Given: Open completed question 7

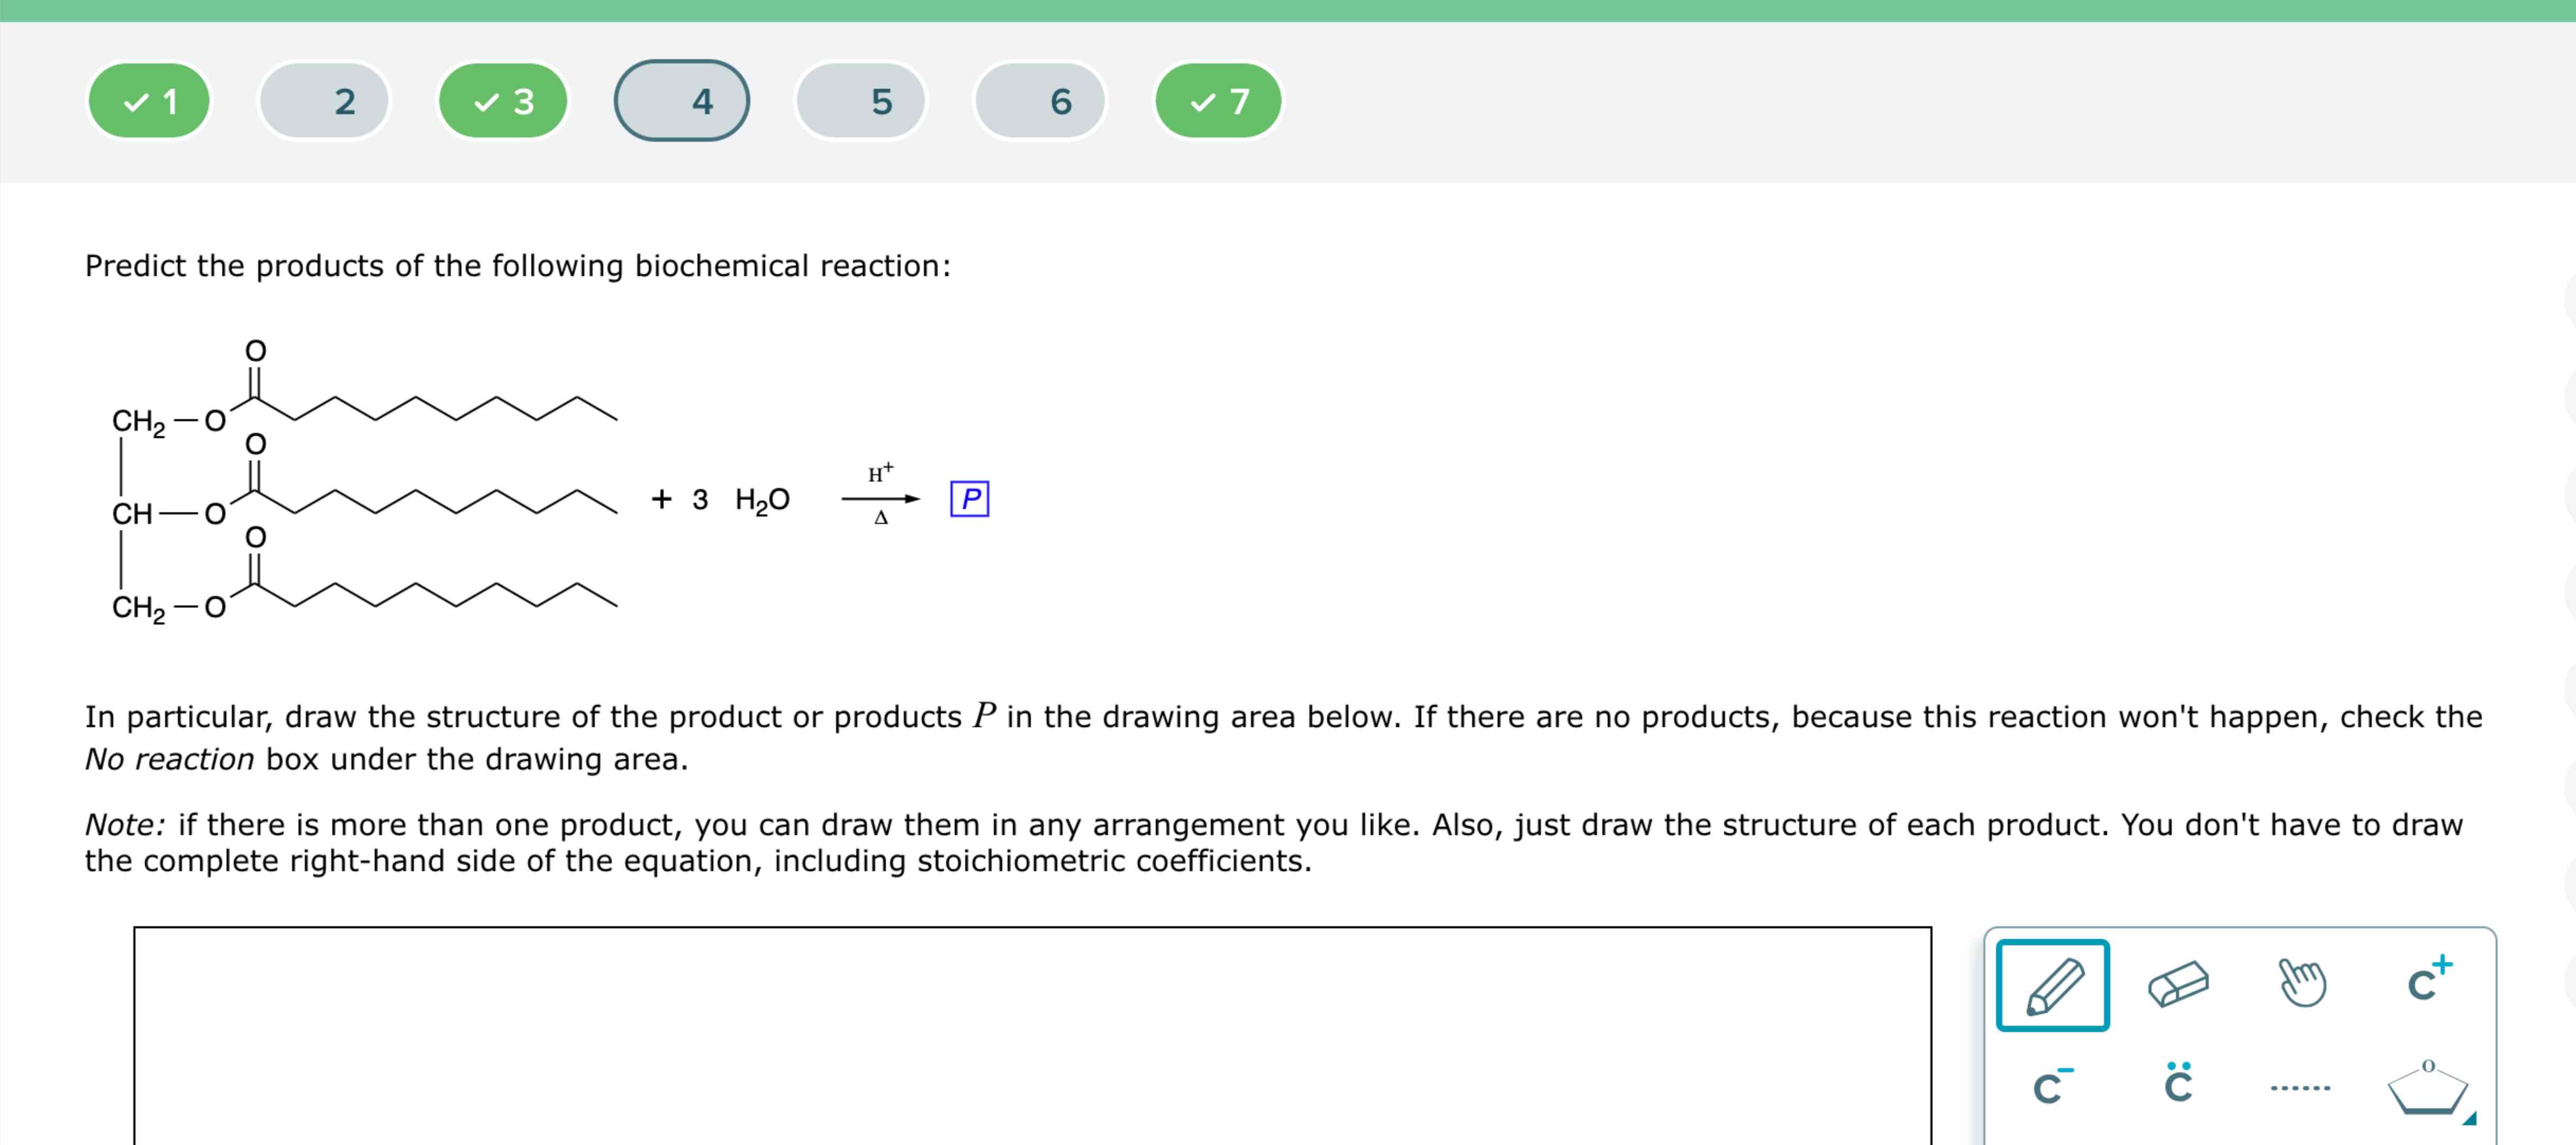Looking at the screenshot, I should coord(1217,100).
